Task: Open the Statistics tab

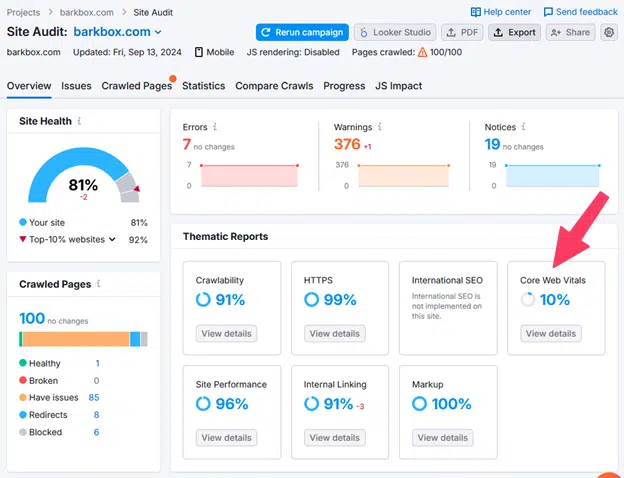Action: point(203,86)
